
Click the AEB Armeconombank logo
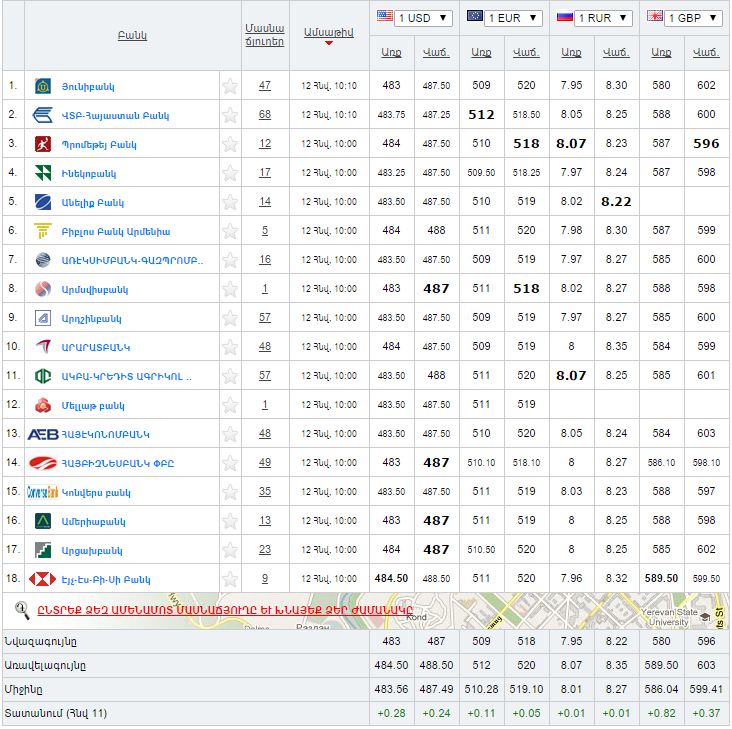coord(42,434)
